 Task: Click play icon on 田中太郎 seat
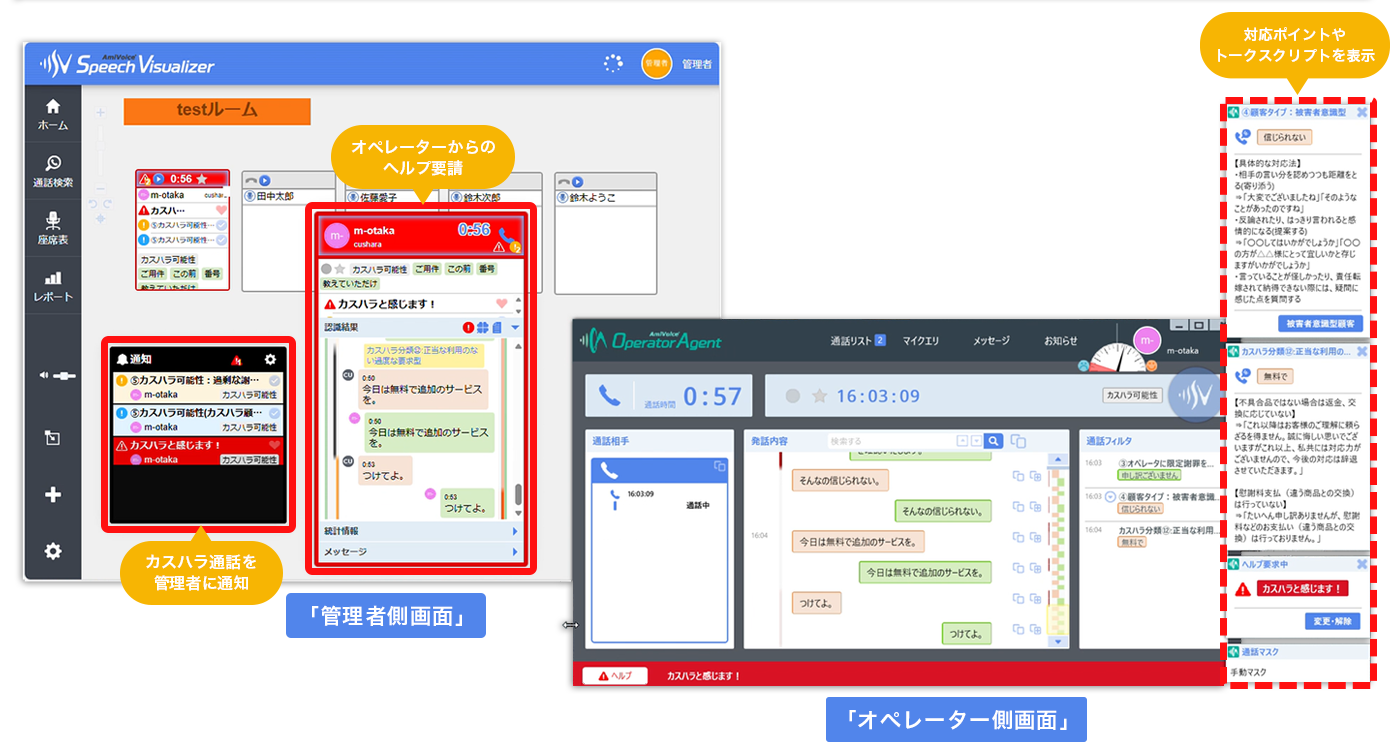coord(264,181)
